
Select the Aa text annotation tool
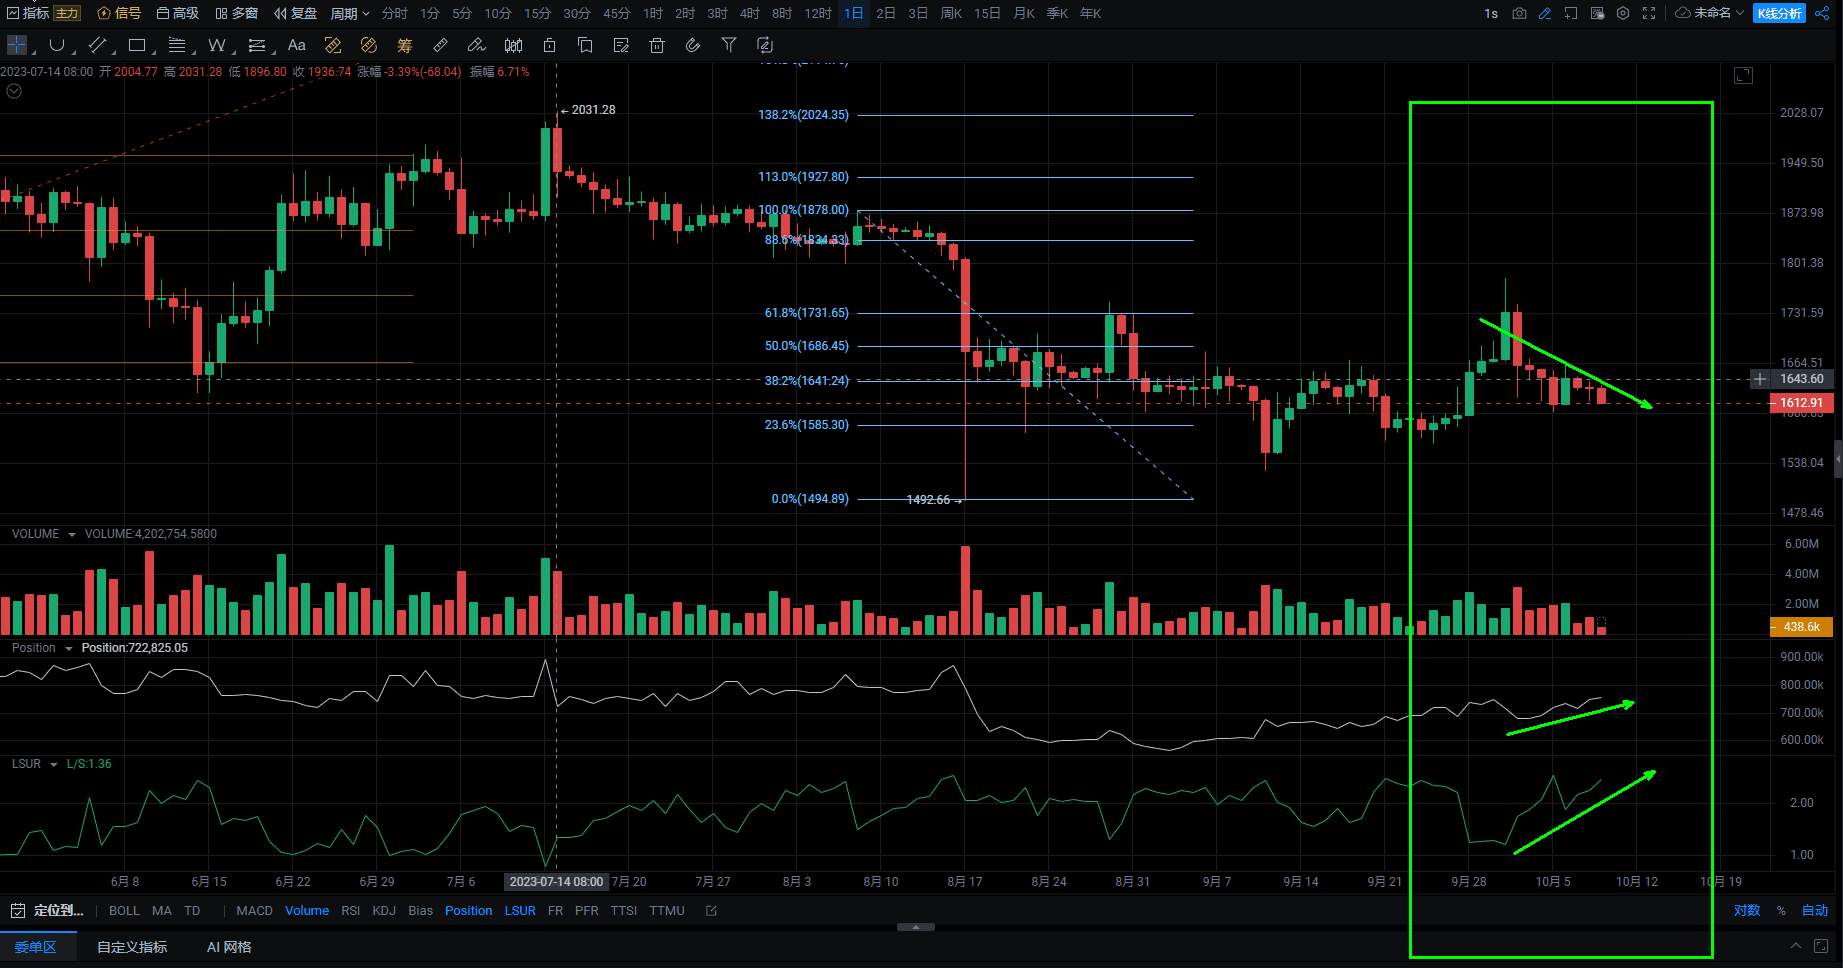[296, 45]
